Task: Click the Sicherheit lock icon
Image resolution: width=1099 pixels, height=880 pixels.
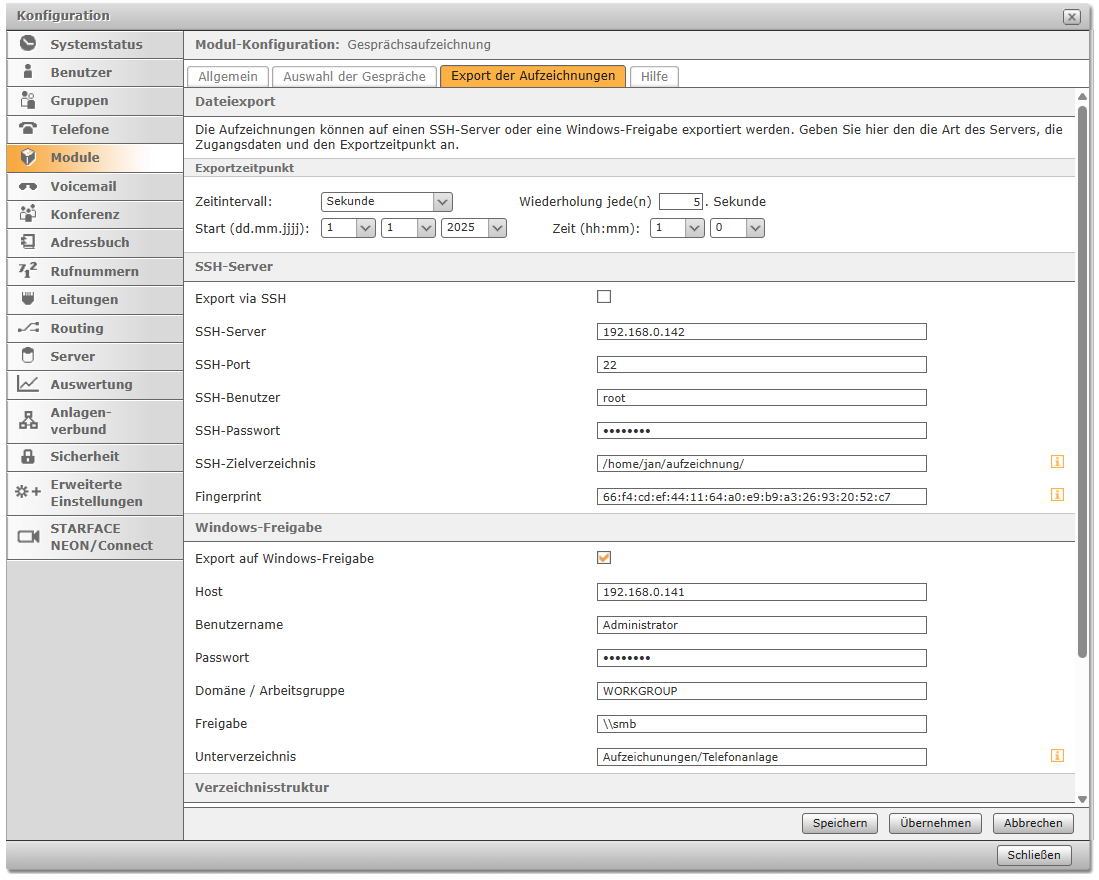Action: 28,456
